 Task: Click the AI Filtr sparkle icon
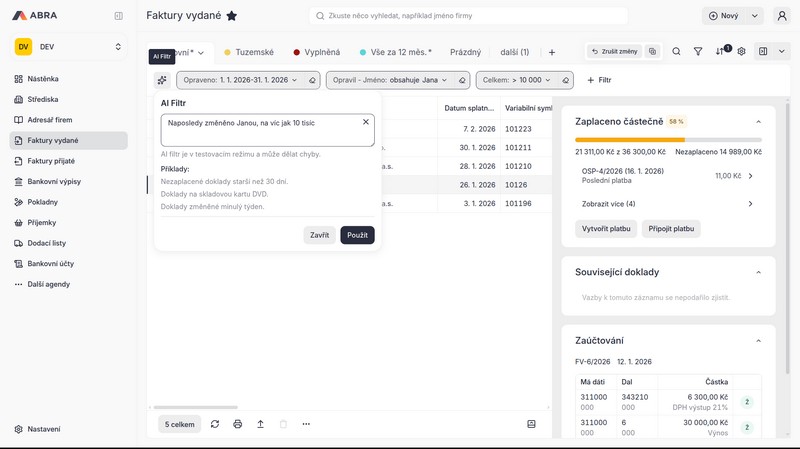pos(162,80)
